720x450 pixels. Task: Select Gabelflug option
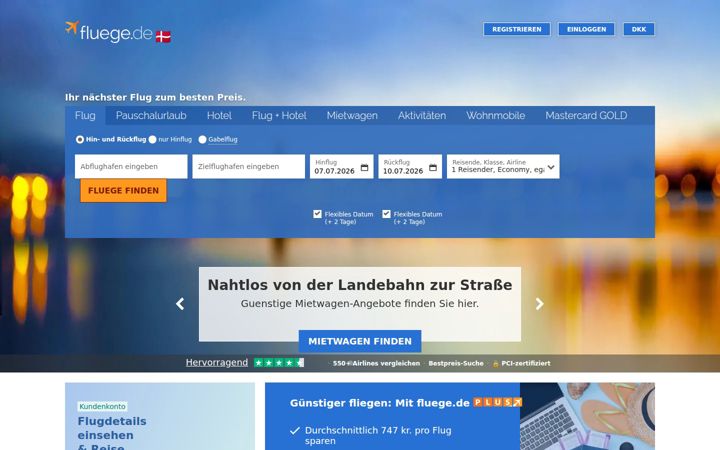[x=202, y=139]
